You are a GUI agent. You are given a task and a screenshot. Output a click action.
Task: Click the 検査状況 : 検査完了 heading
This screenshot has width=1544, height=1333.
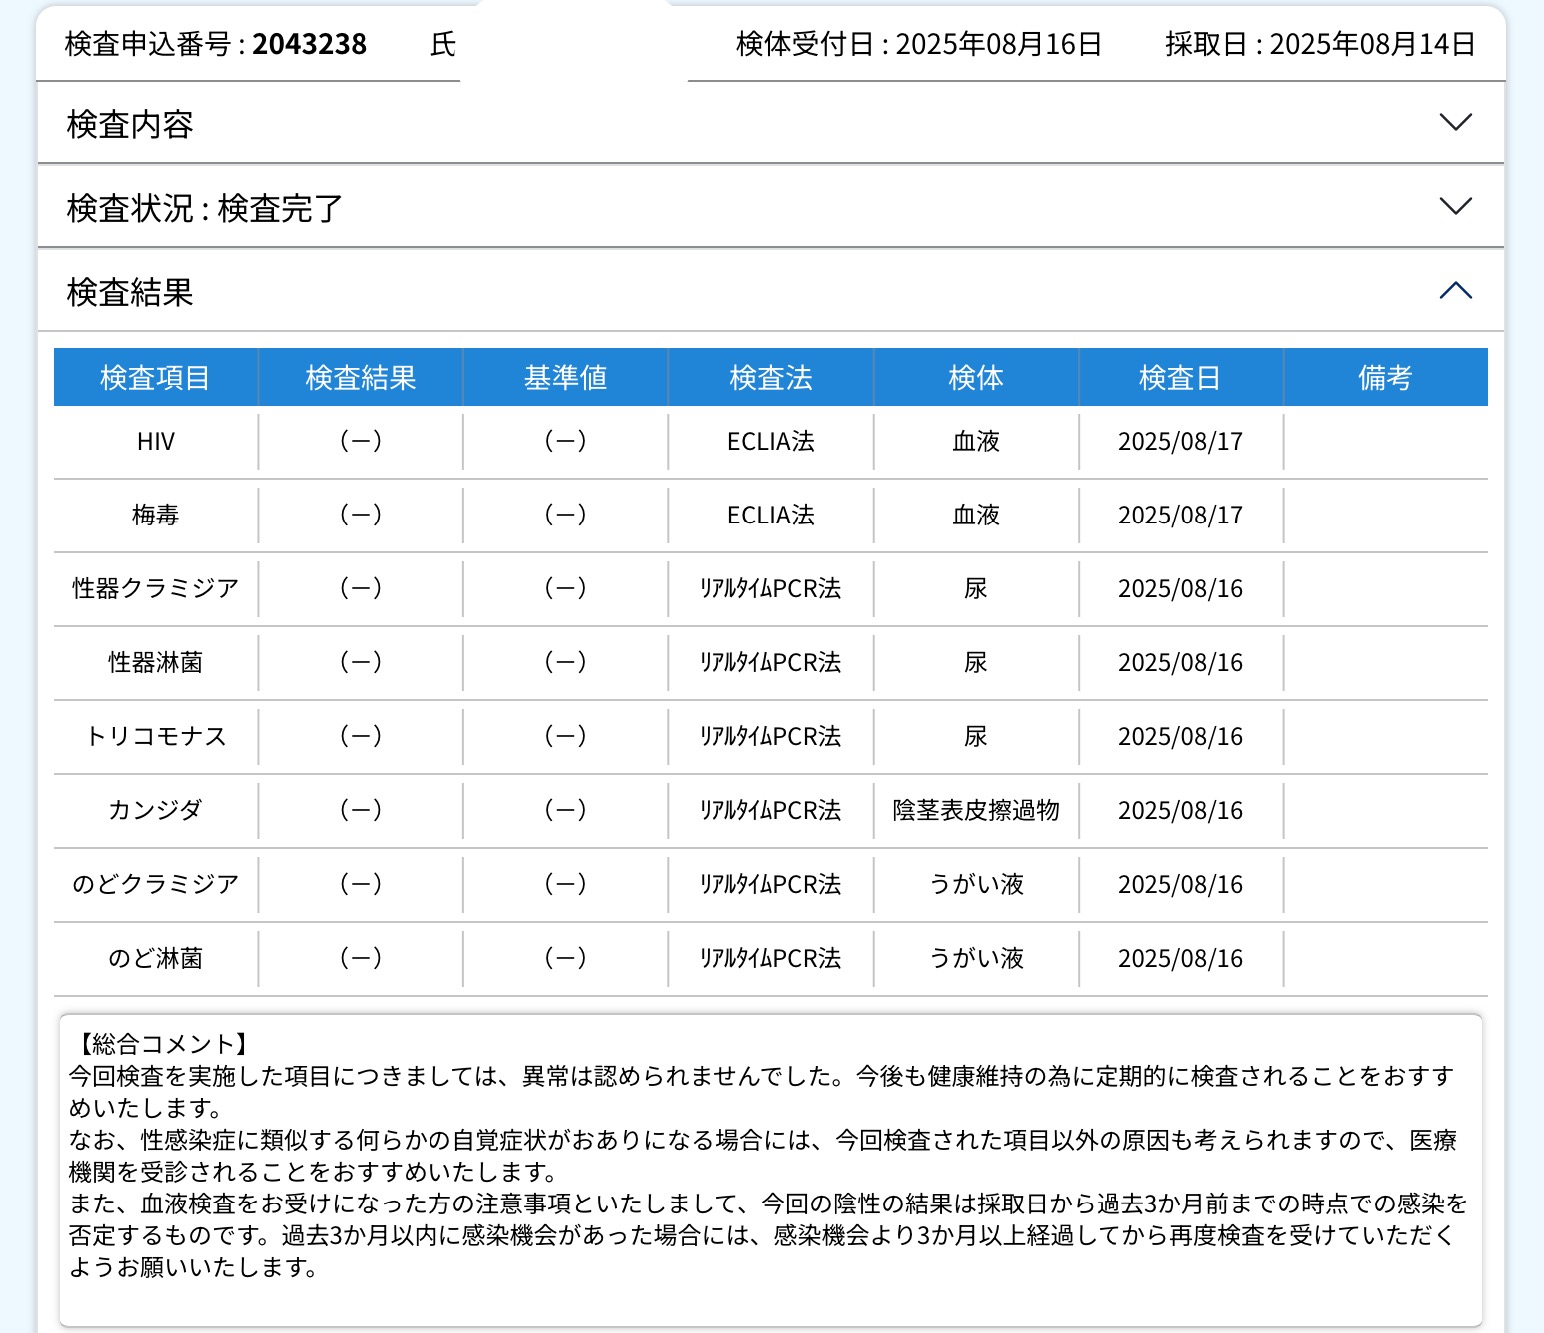click(x=205, y=208)
